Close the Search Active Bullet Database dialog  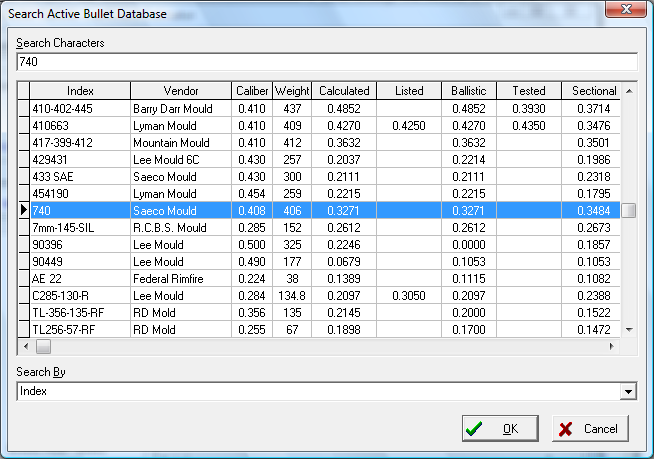[x=626, y=9]
